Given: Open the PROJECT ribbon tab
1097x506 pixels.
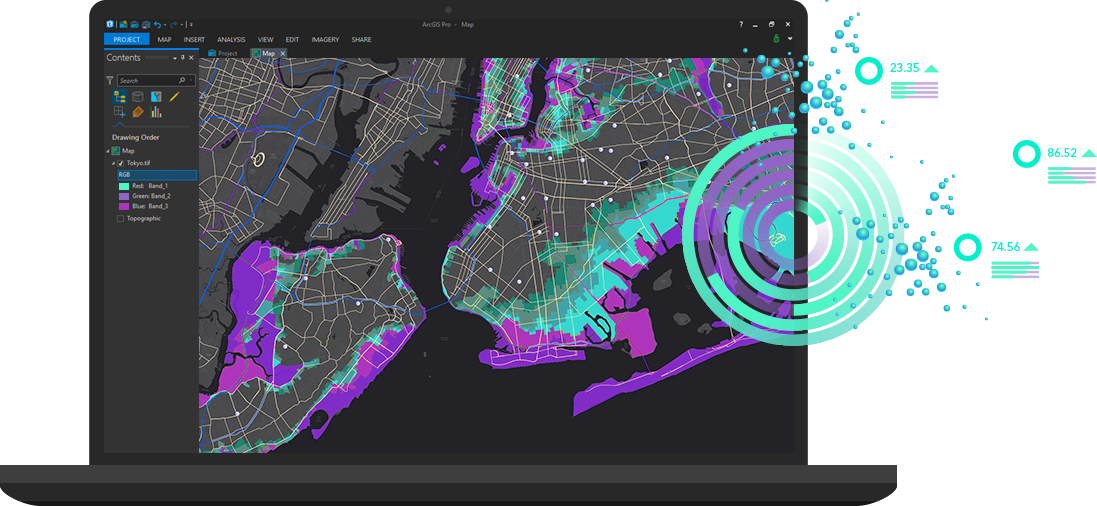Looking at the screenshot, I should (127, 39).
